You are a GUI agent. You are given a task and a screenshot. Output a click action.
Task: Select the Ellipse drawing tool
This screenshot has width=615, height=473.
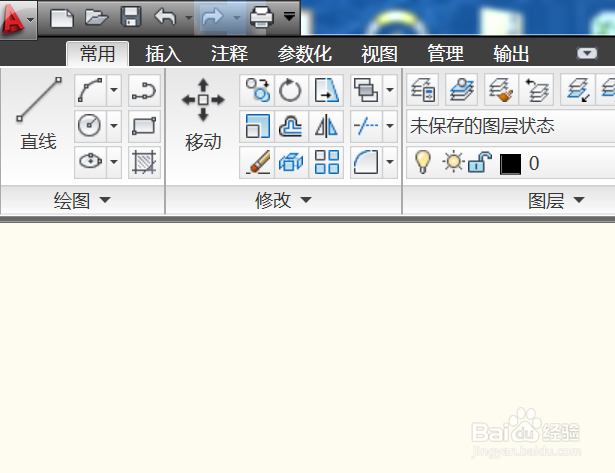[90, 162]
